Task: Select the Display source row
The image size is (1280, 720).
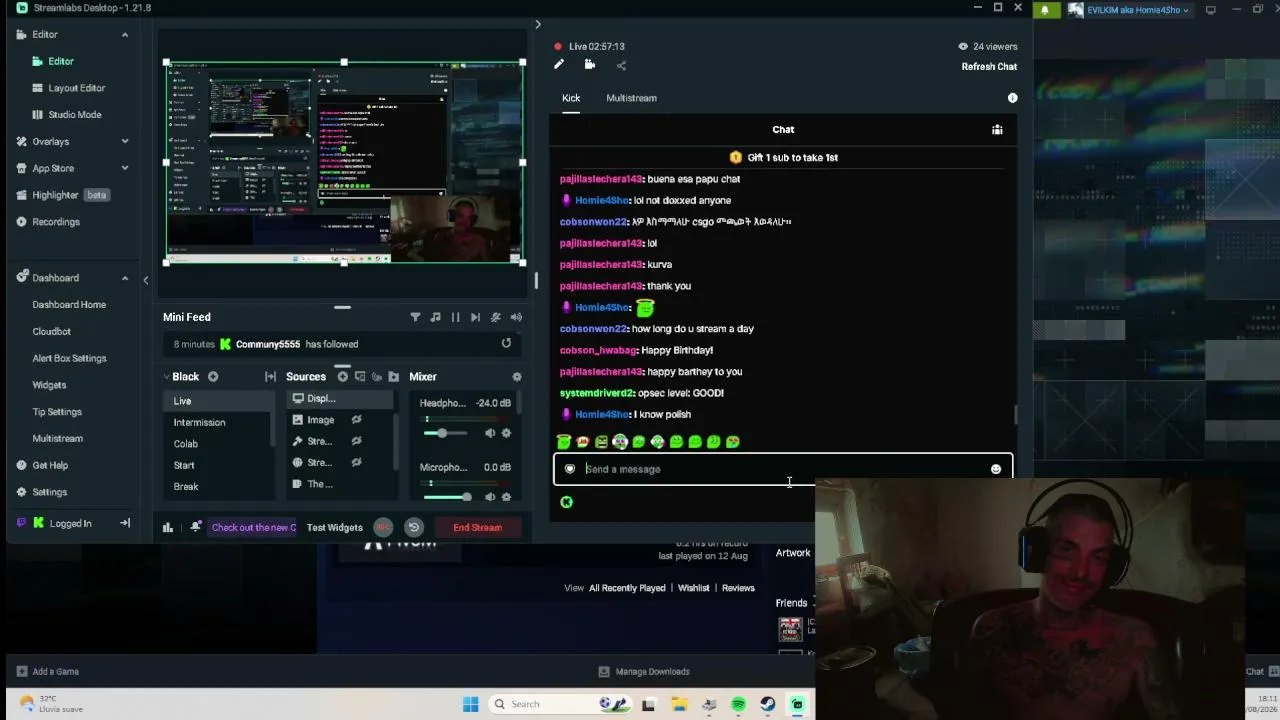Action: (339, 398)
